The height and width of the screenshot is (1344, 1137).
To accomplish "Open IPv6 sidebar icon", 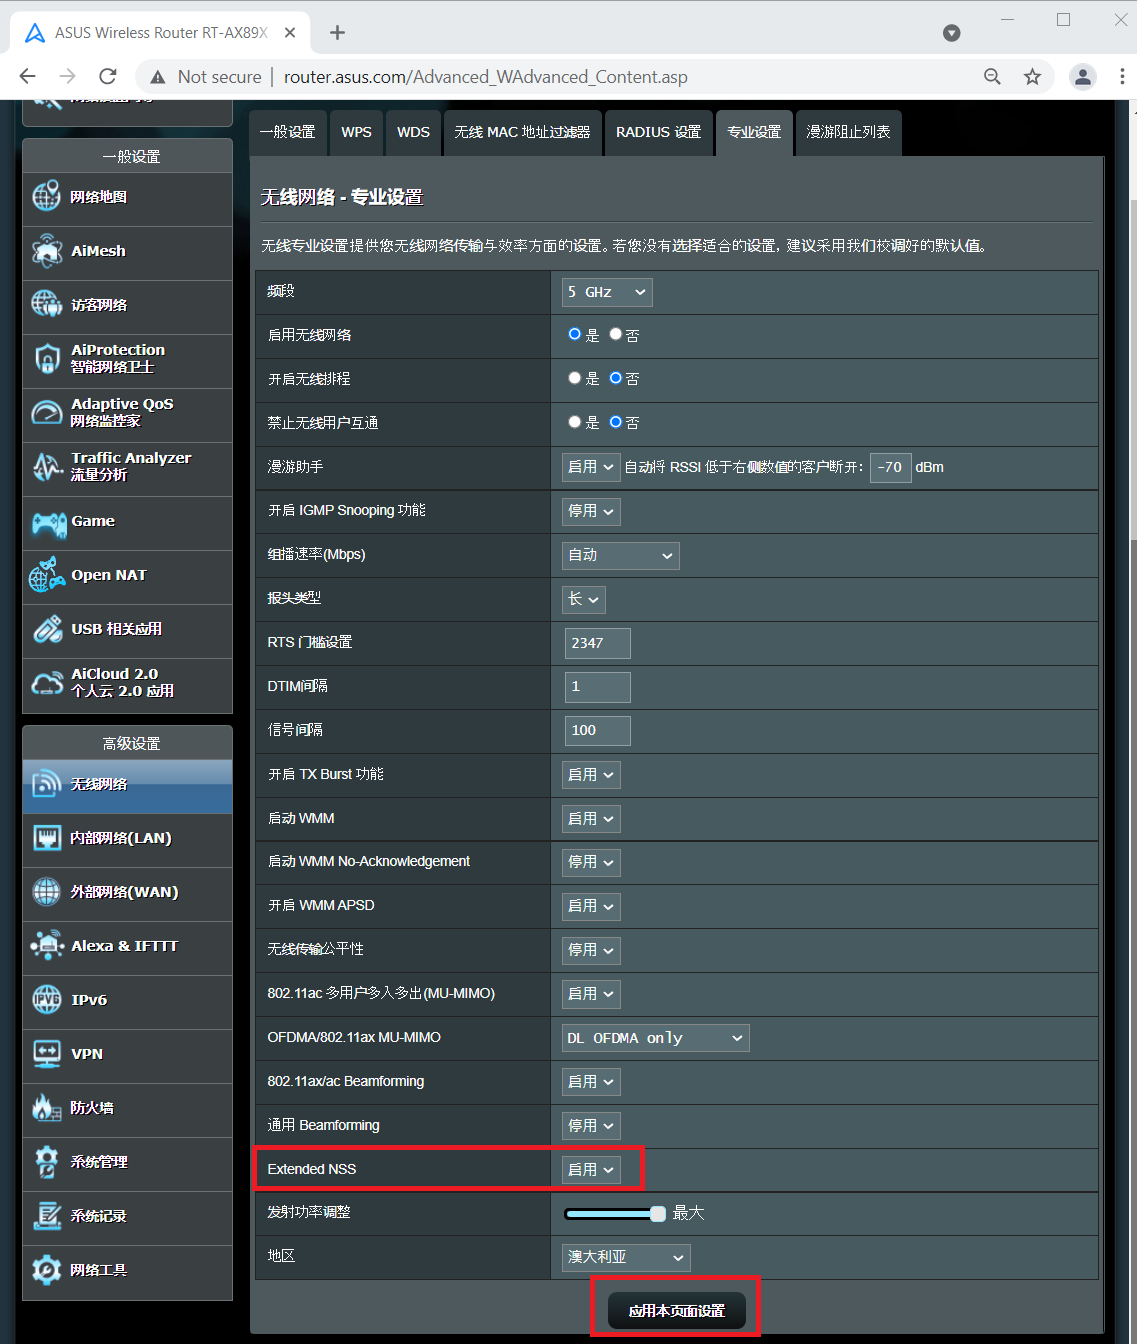I will click(x=46, y=1000).
